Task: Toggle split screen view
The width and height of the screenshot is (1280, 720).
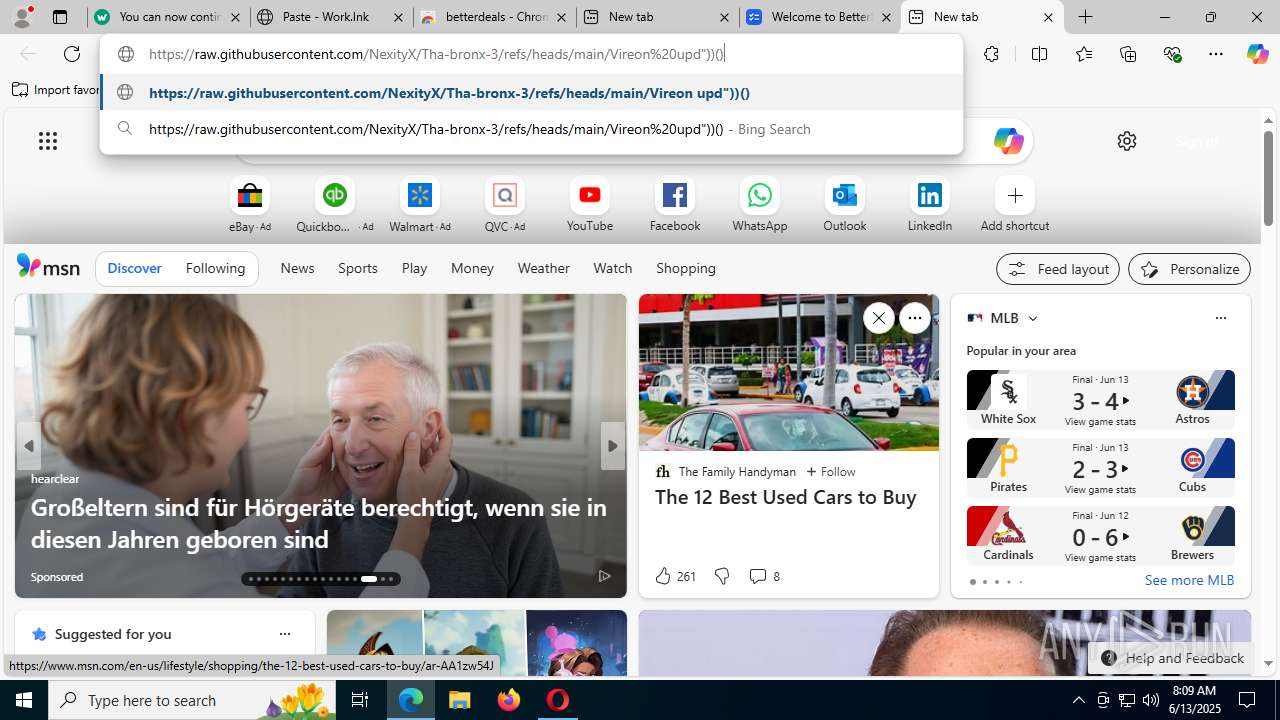Action: click(x=1039, y=54)
